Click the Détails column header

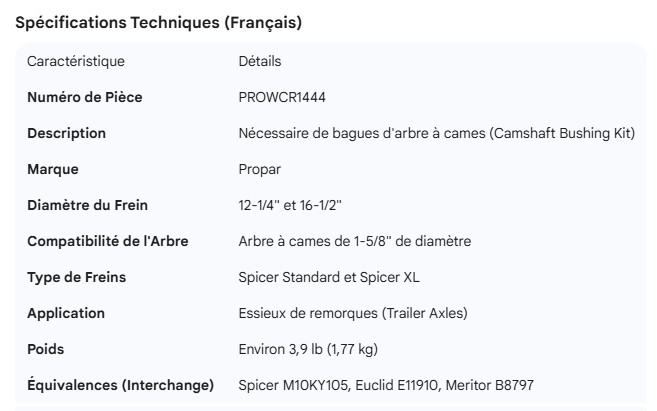coord(260,62)
